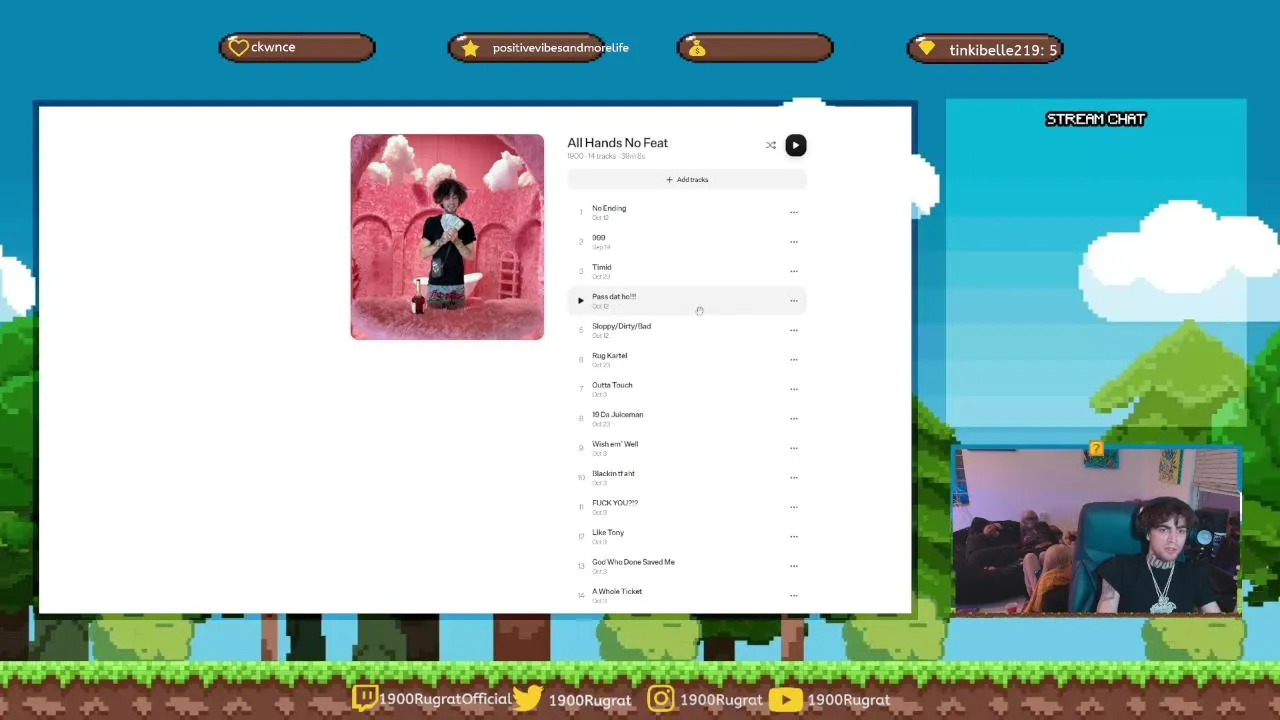Open more options for track 999
The width and height of the screenshot is (1280, 720).
click(x=794, y=241)
